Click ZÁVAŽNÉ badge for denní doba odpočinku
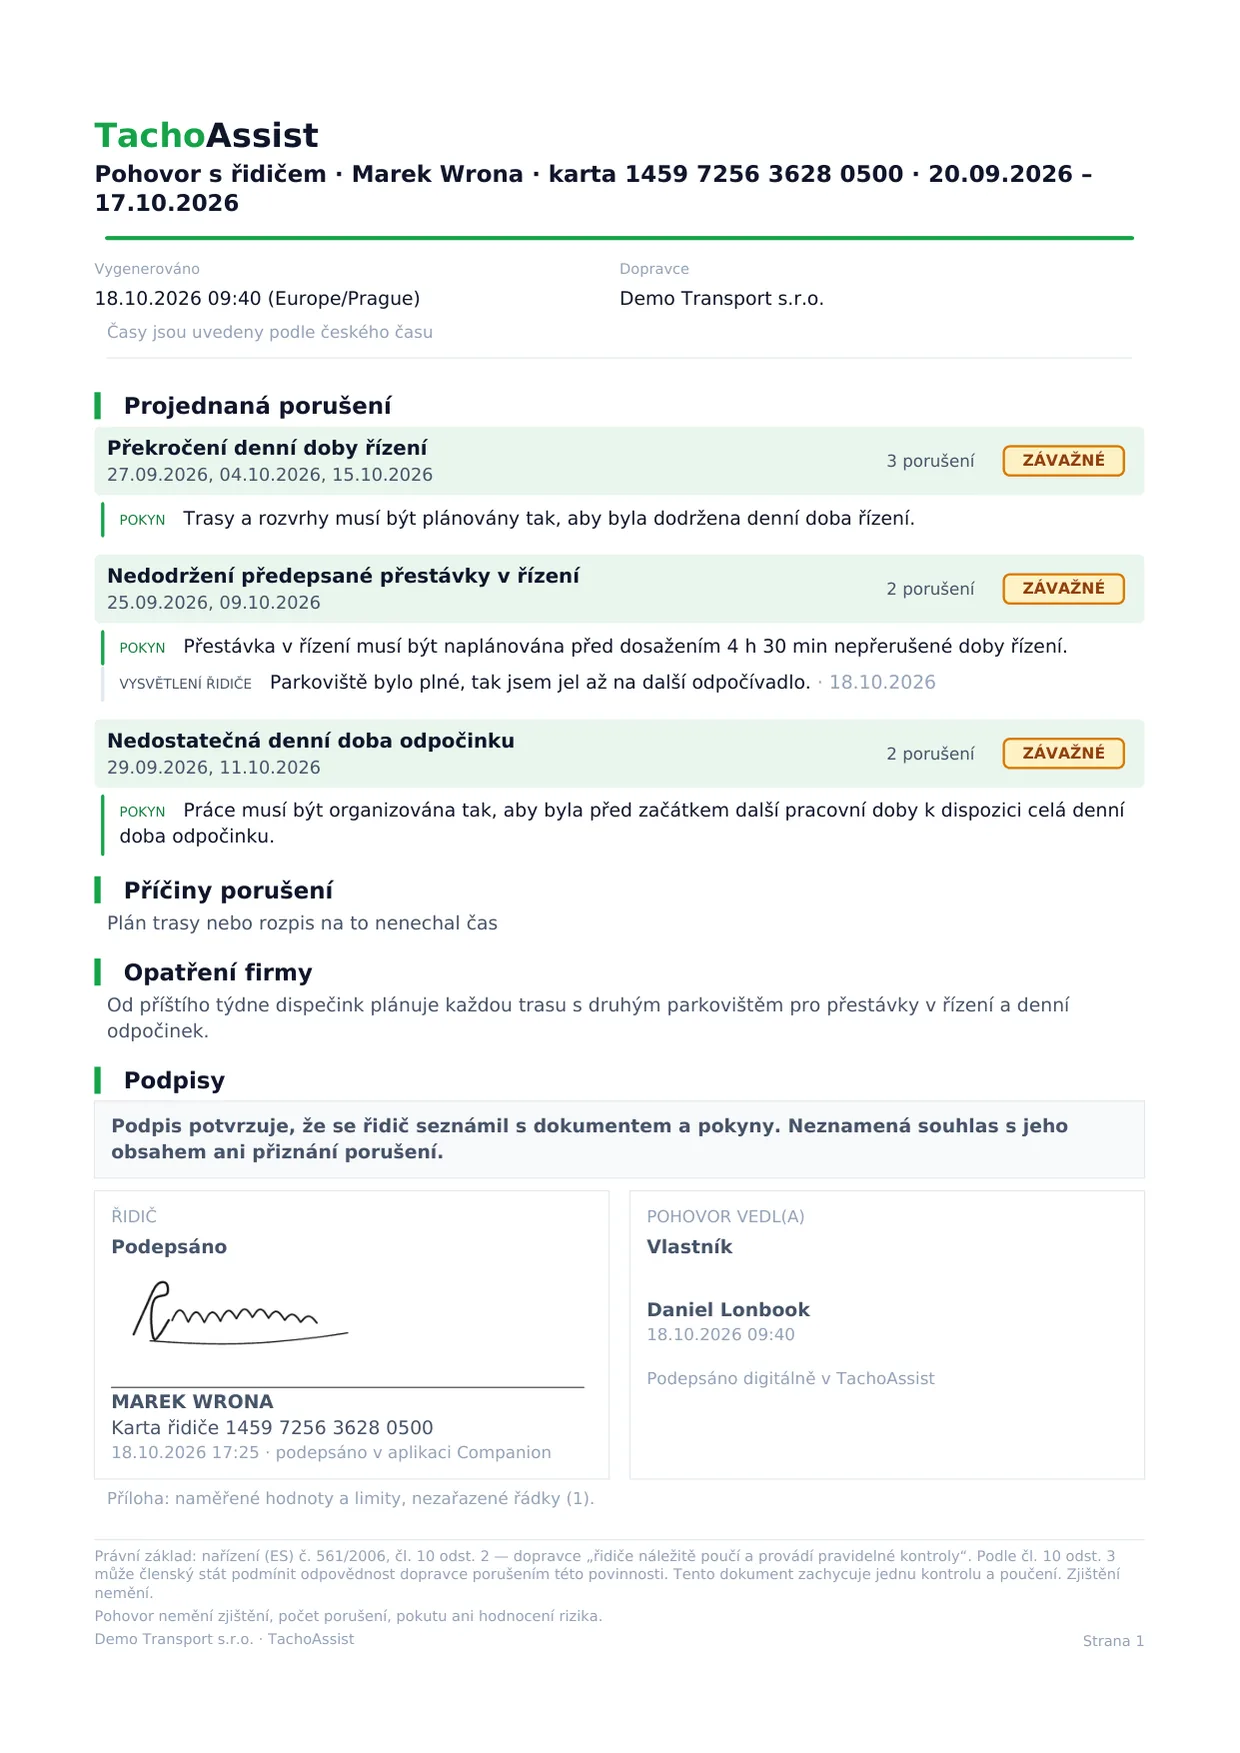The height and width of the screenshot is (1753, 1240). [1063, 753]
